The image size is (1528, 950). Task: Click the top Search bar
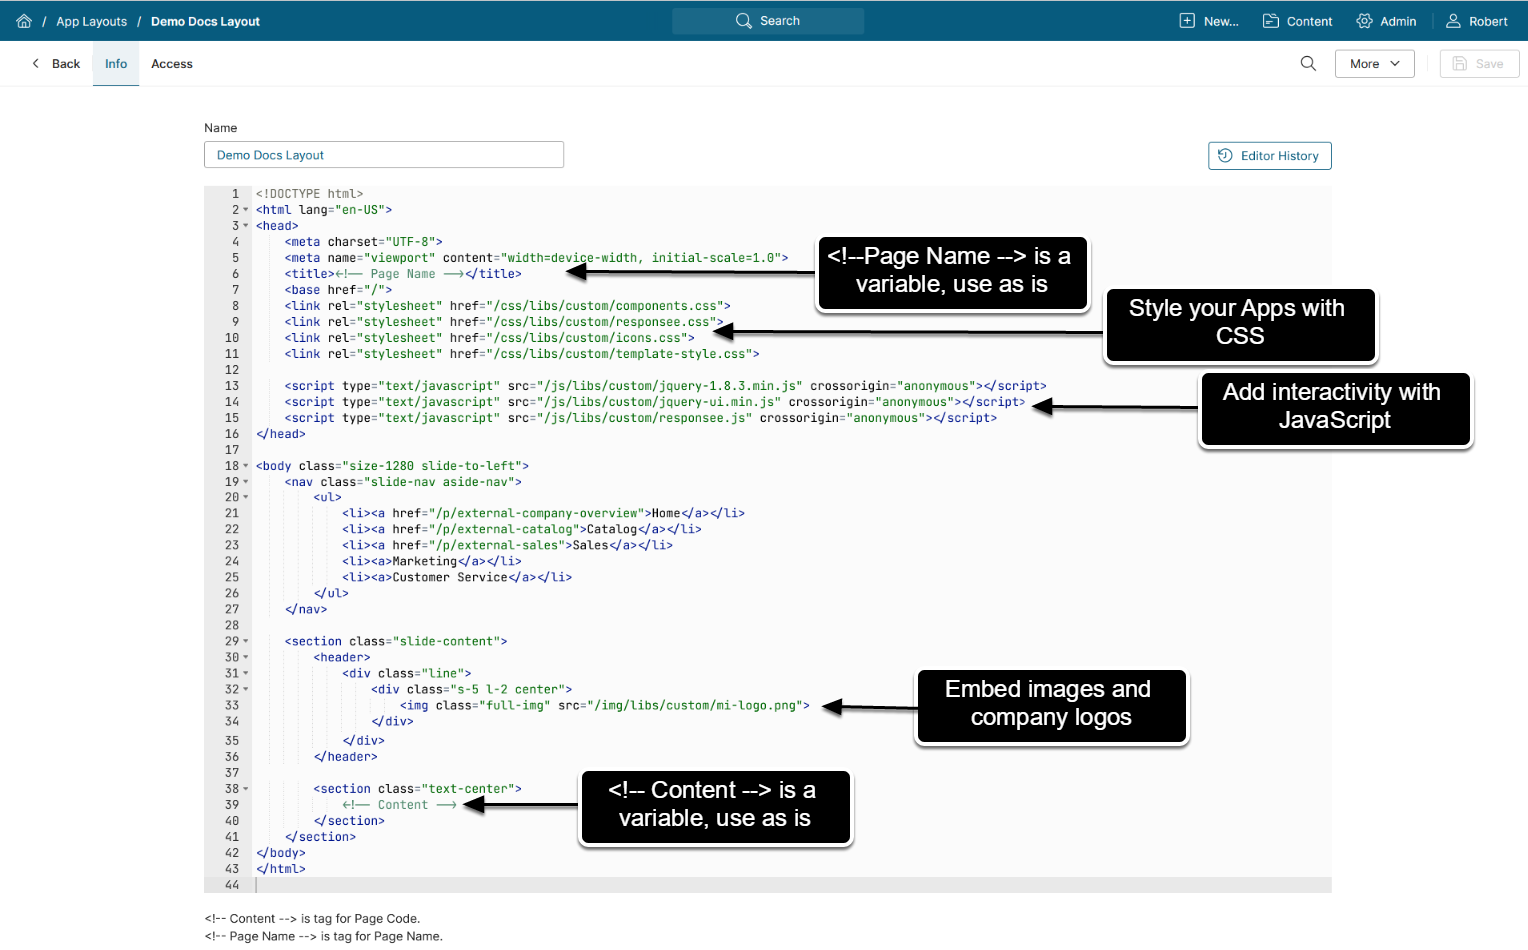(768, 21)
